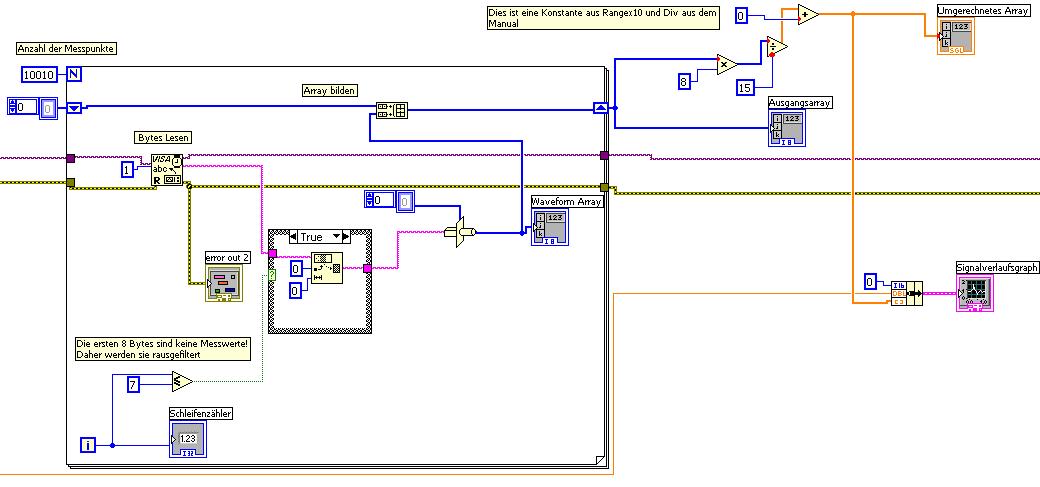Select the right shift register up arrow
This screenshot has width=1040, height=487.
tap(600, 107)
